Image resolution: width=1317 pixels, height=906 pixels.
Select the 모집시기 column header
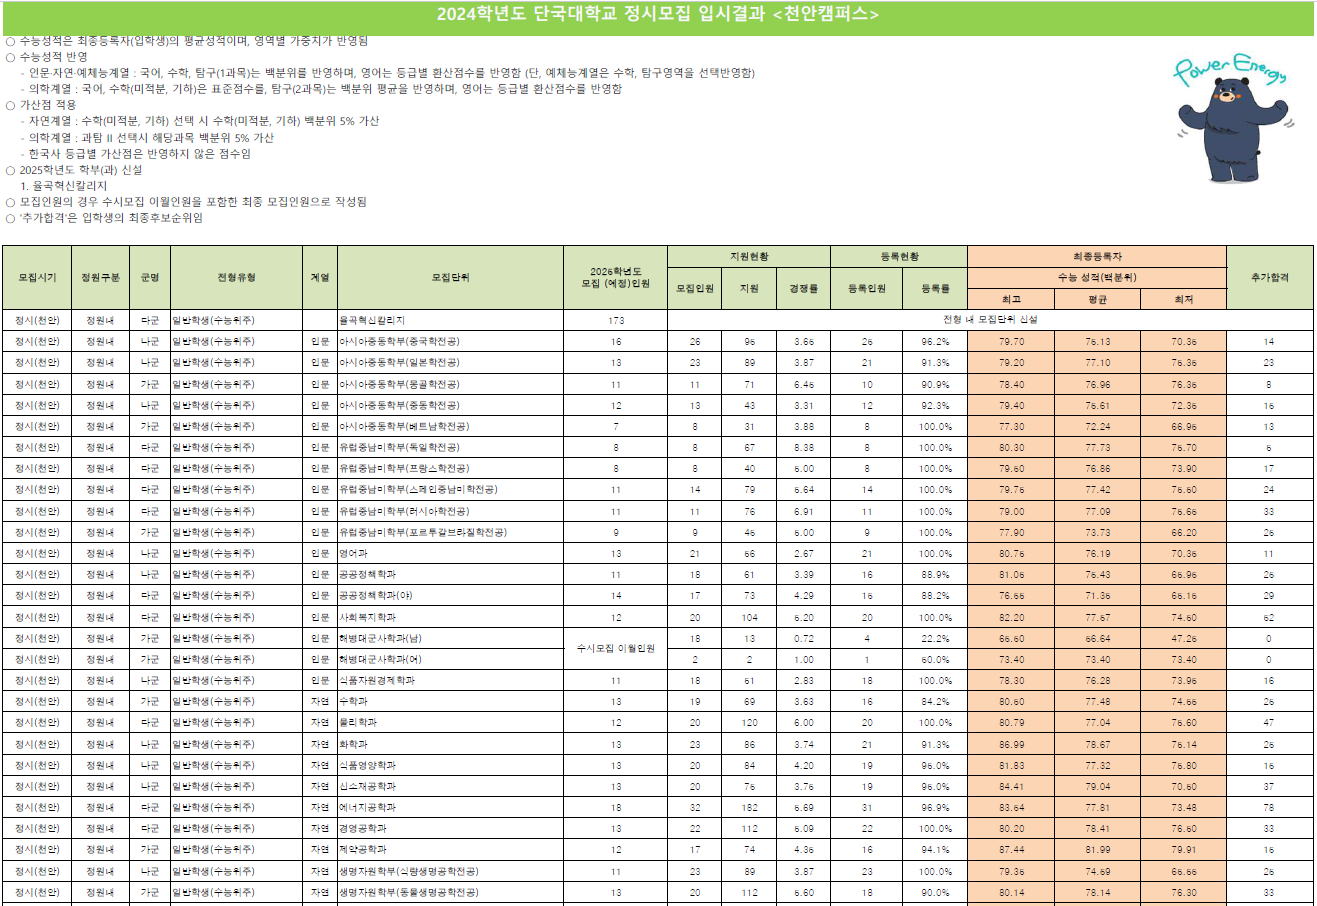tap(37, 277)
